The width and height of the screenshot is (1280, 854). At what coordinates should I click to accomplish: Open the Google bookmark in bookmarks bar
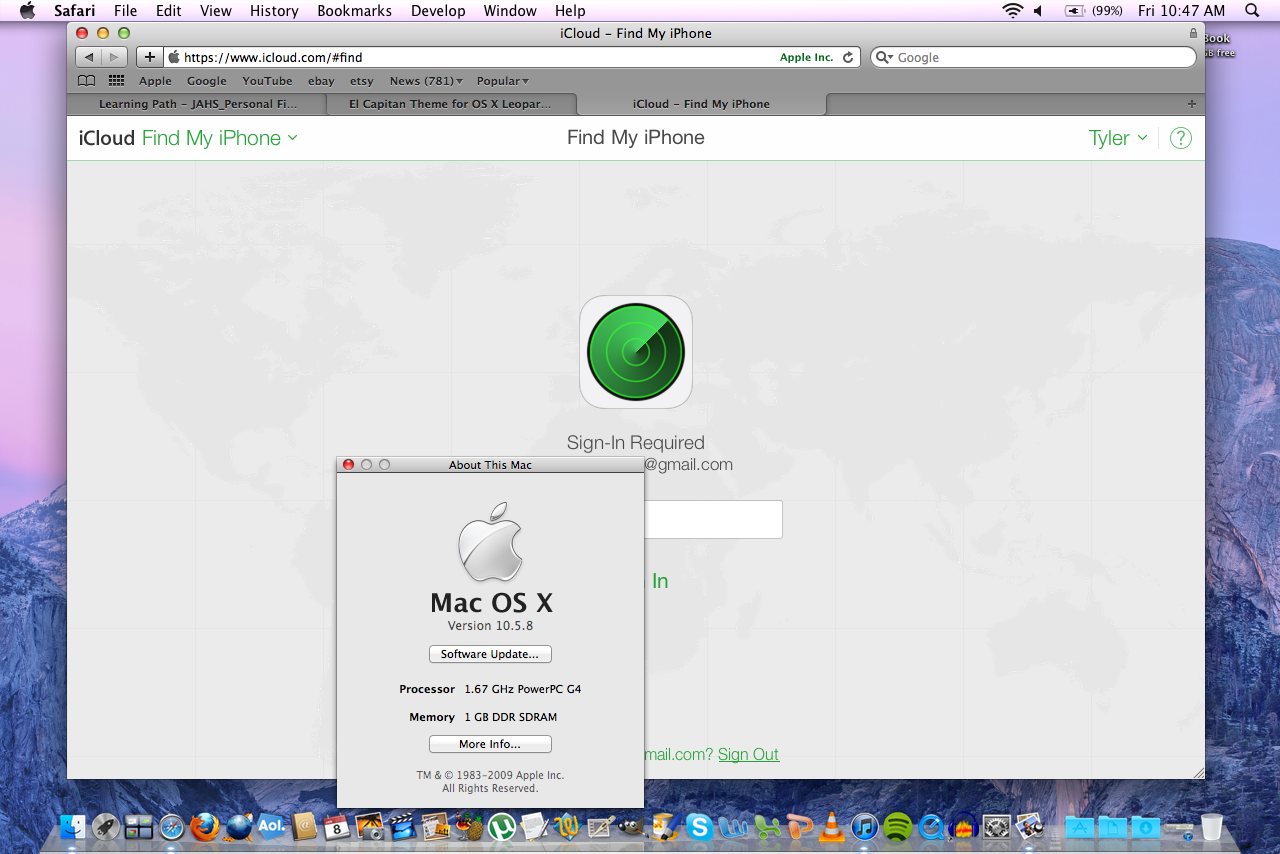coord(207,81)
